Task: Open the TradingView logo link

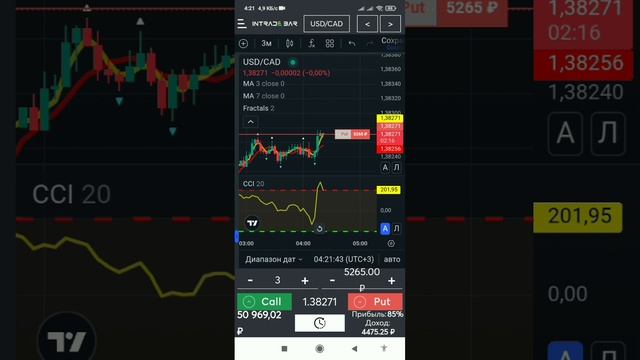Action: pos(252,223)
